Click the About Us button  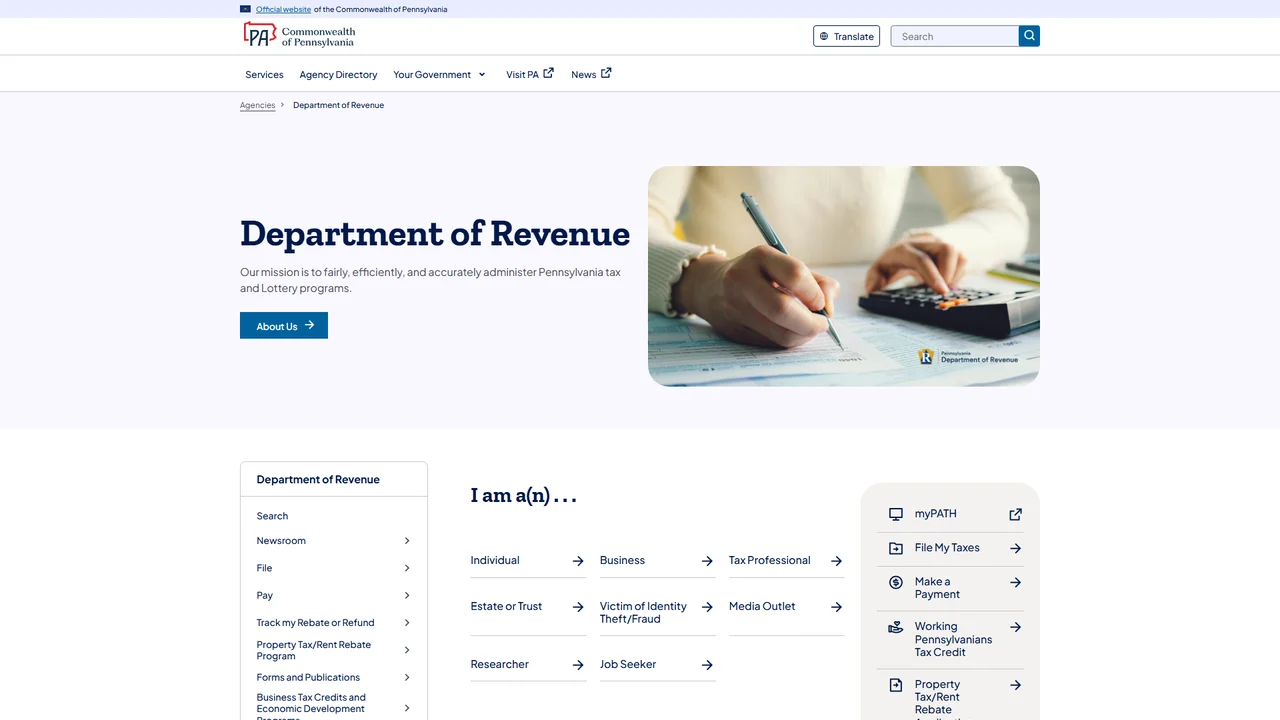(x=284, y=325)
